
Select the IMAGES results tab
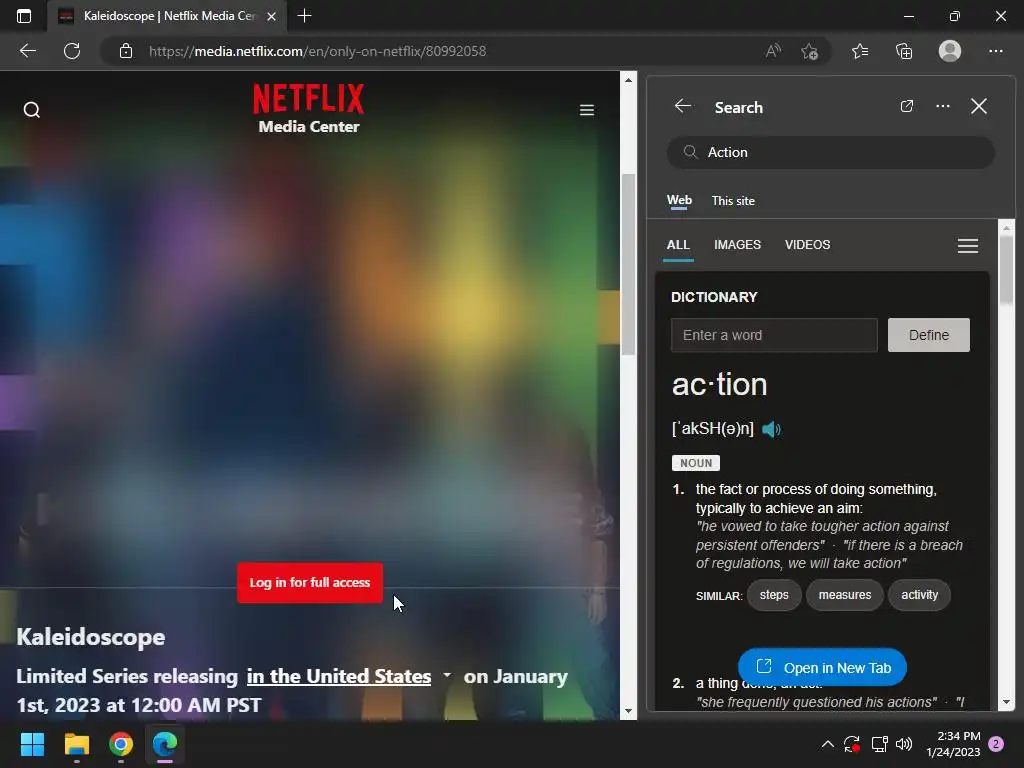(737, 244)
